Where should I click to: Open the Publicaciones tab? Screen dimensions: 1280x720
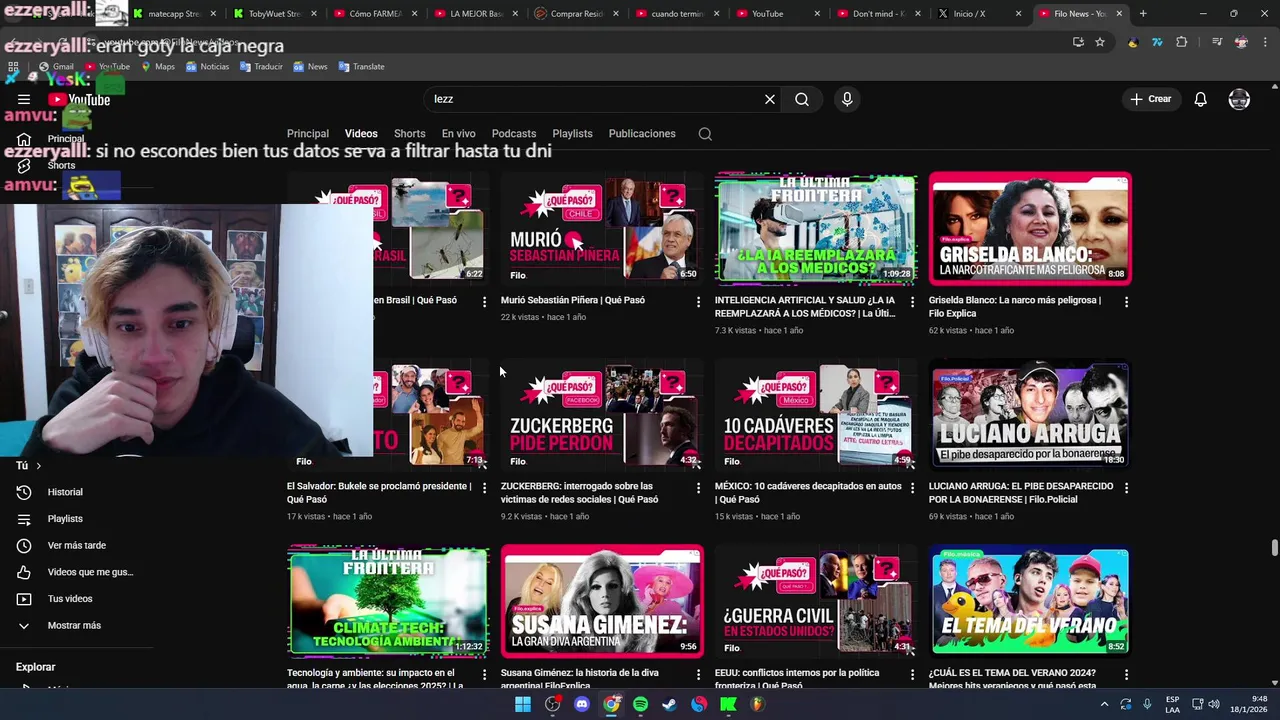point(642,134)
